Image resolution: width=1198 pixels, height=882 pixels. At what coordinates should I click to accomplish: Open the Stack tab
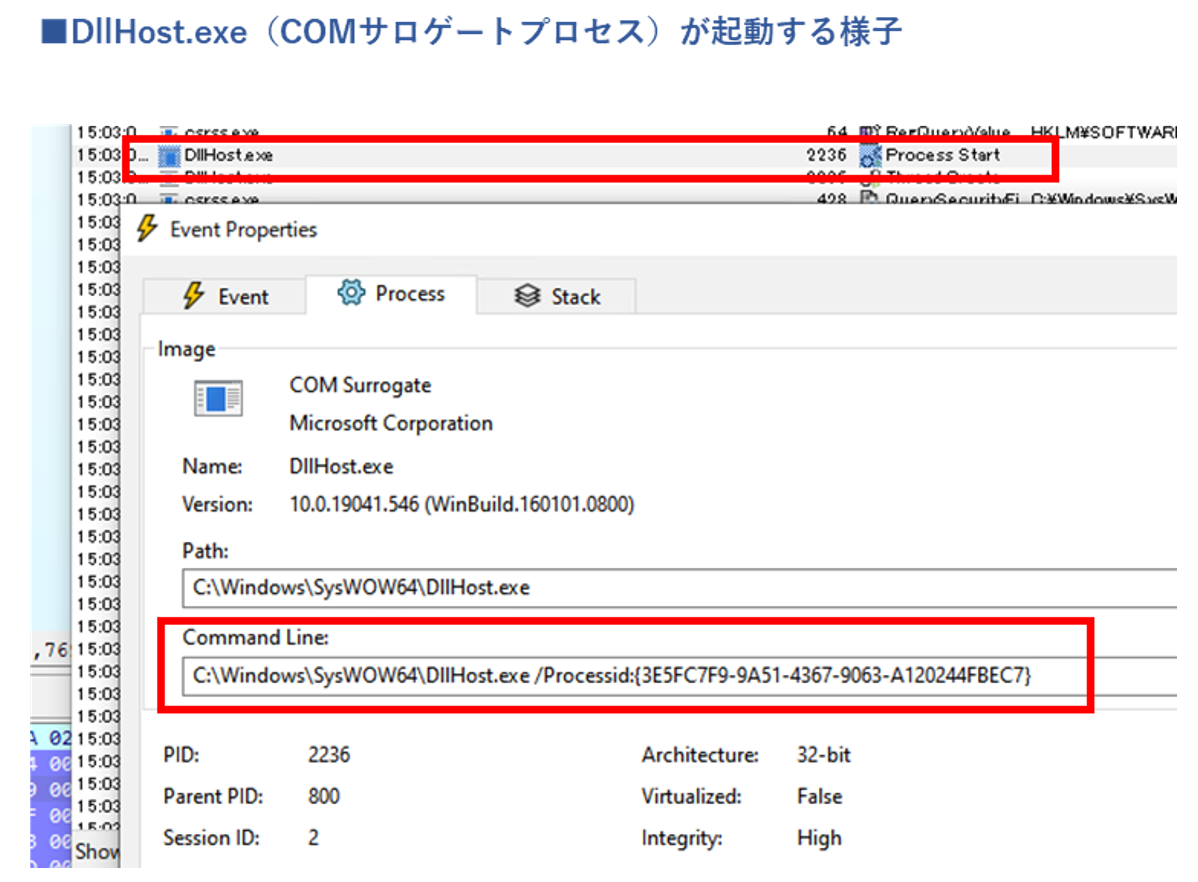point(557,297)
